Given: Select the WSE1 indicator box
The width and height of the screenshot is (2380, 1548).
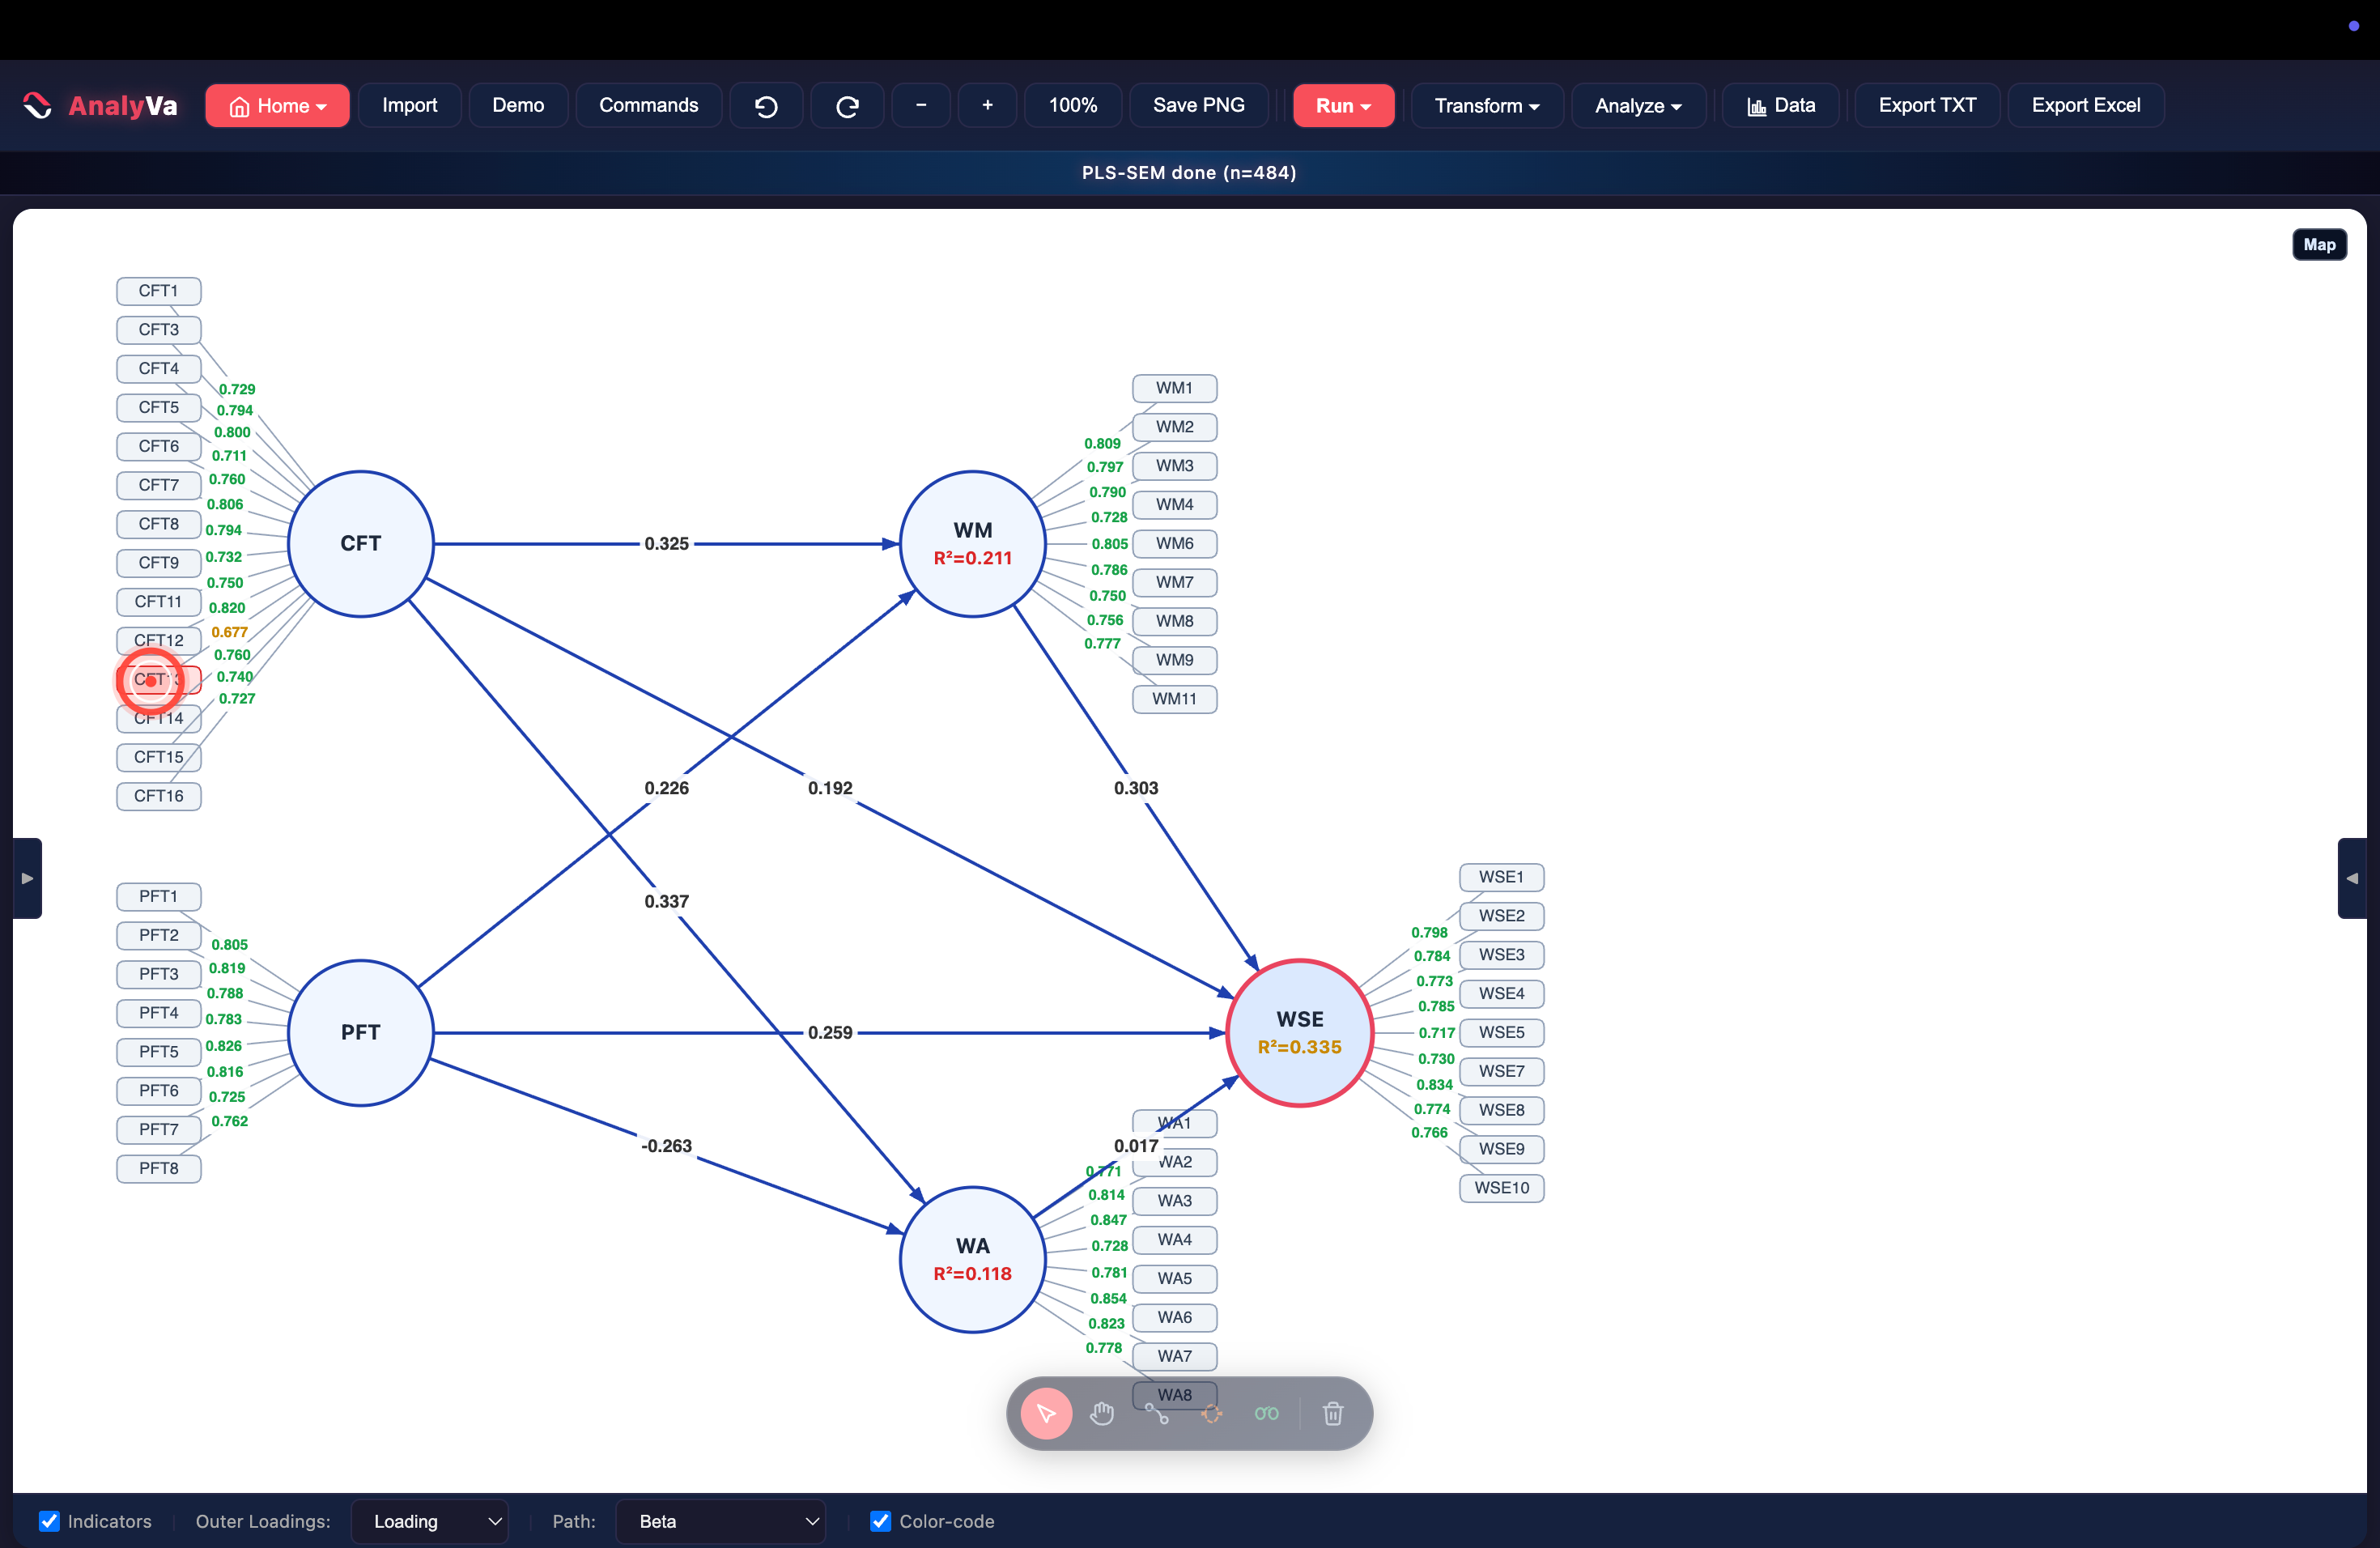Looking at the screenshot, I should tap(1502, 877).
